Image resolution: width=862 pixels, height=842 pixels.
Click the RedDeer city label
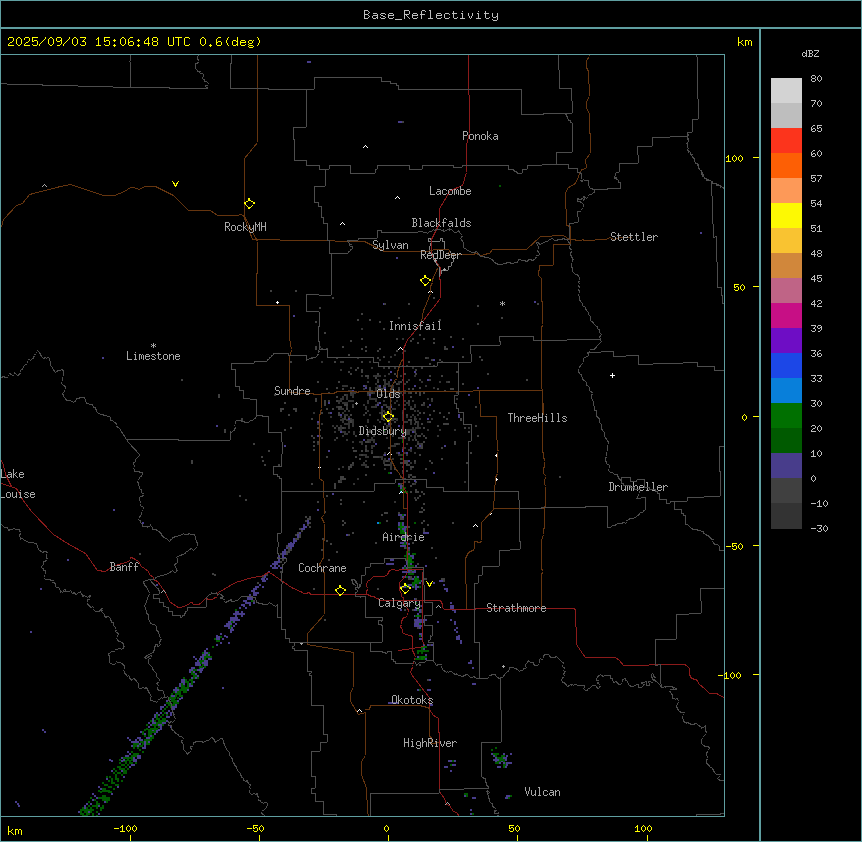(440, 255)
